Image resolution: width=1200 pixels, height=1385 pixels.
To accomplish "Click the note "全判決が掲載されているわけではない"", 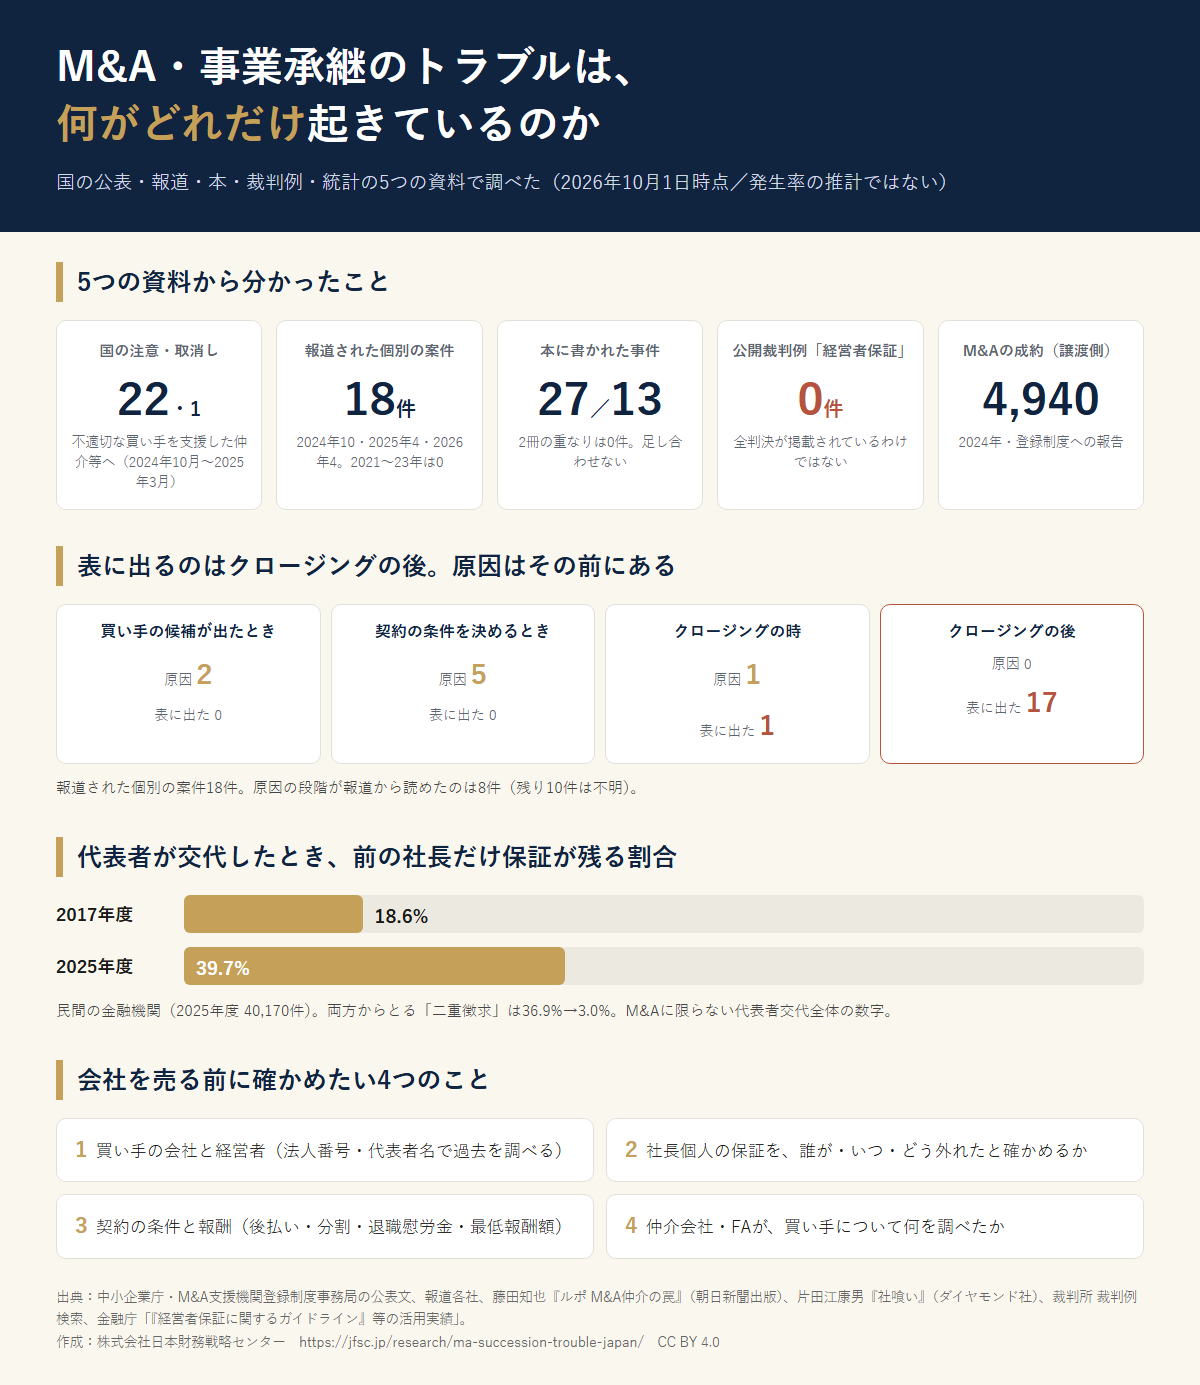I will pyautogui.click(x=820, y=451).
